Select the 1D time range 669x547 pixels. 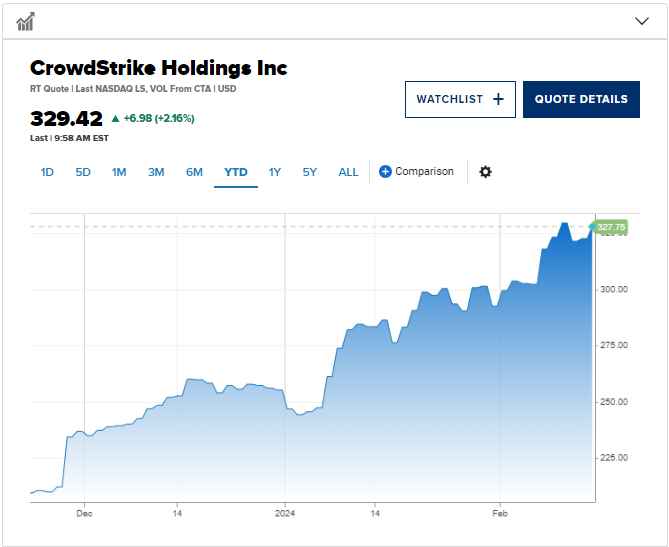[47, 172]
